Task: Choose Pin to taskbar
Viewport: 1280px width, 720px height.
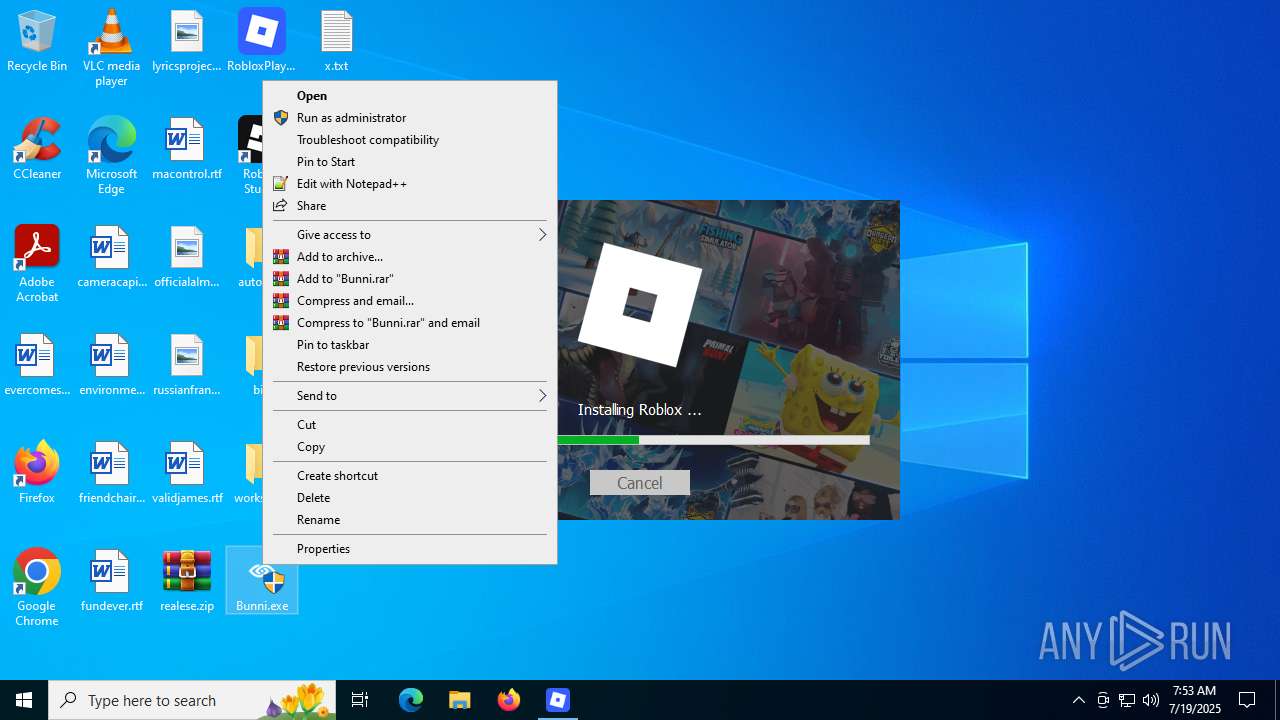Action: (410, 345)
